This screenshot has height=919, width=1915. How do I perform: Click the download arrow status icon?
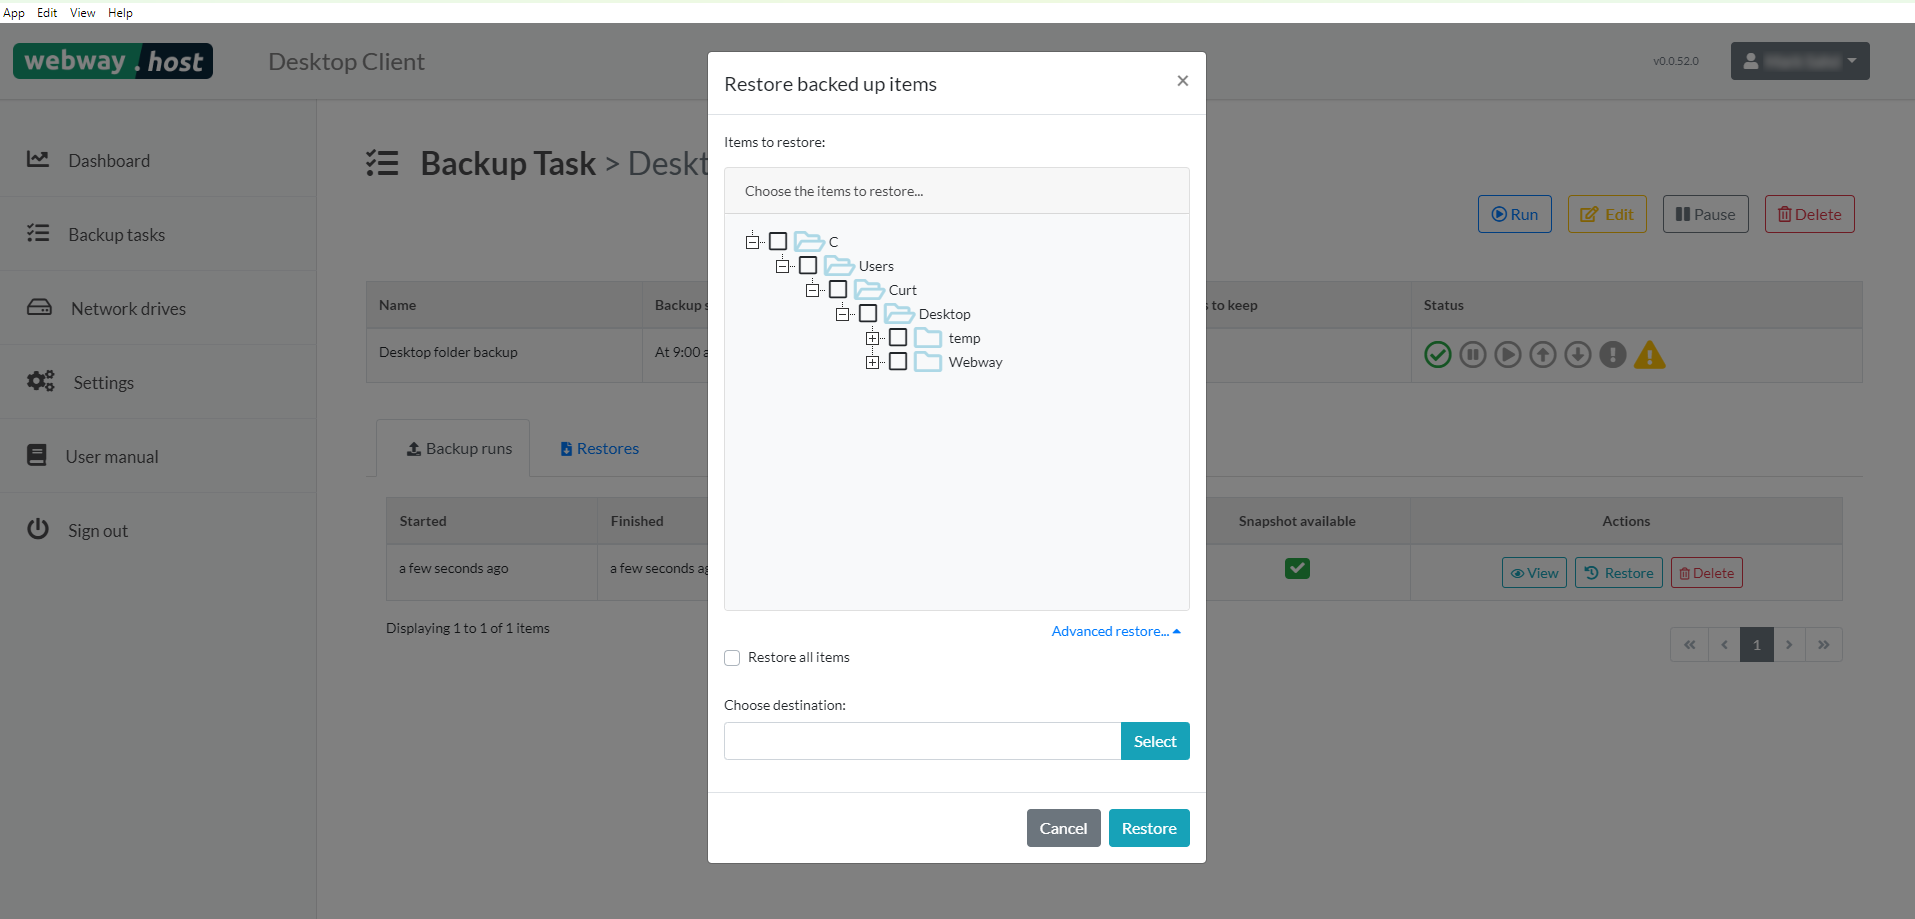pos(1578,355)
